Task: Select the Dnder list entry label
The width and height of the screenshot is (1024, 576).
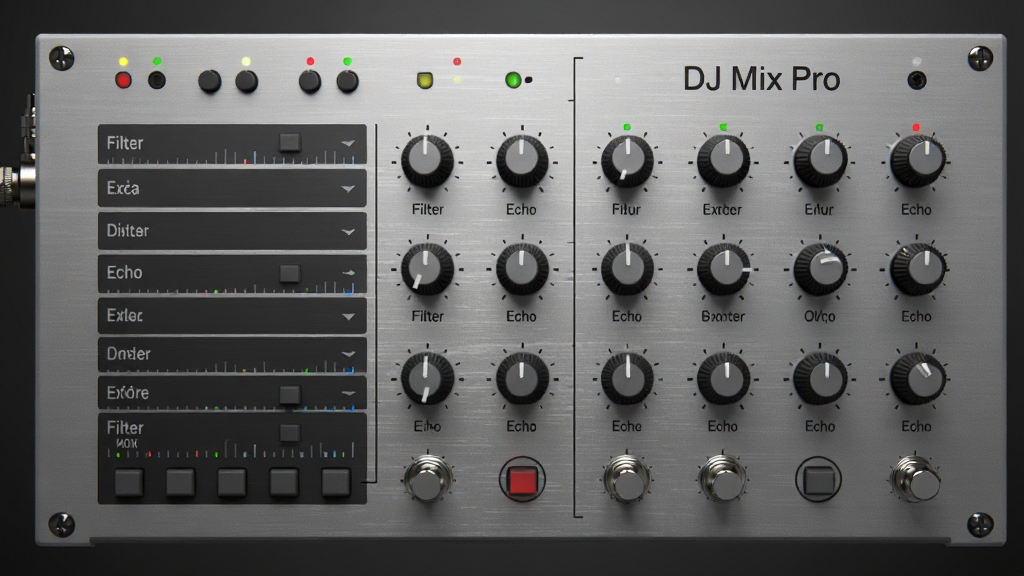Action: coord(128,353)
